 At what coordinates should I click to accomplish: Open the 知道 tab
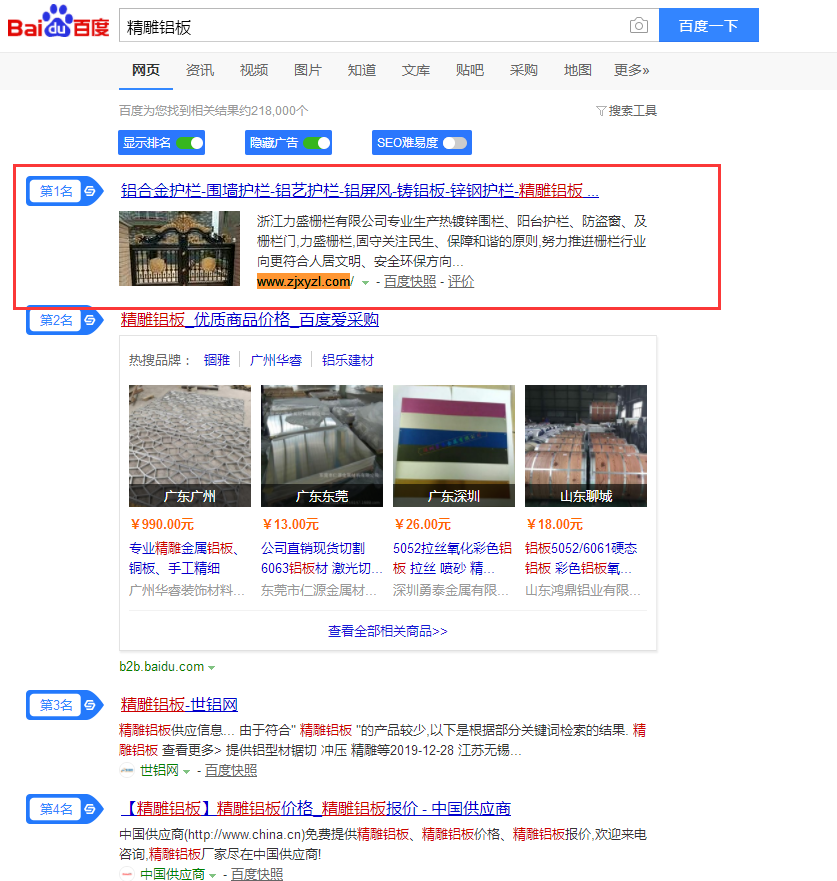coord(362,70)
